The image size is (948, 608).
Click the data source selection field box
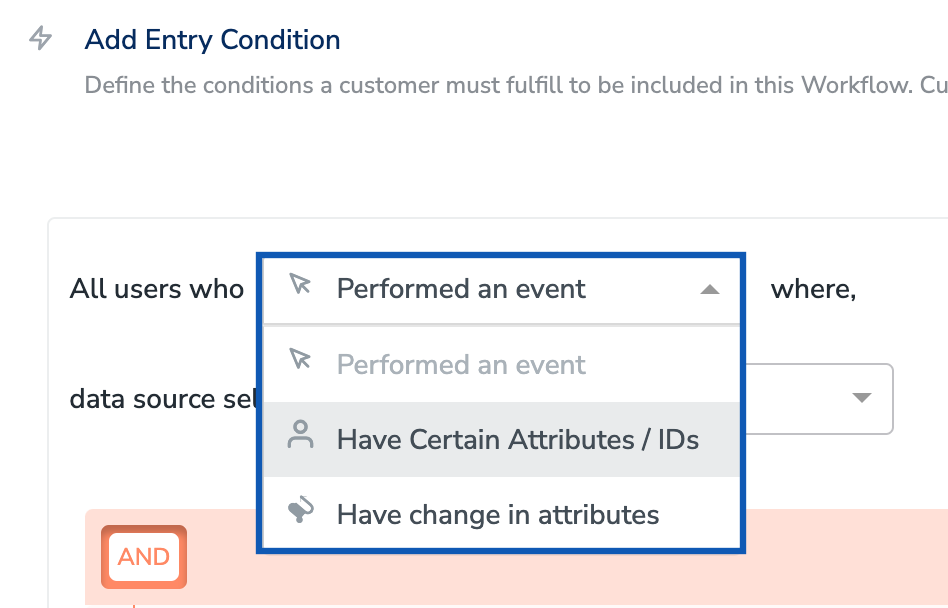[x=815, y=398]
